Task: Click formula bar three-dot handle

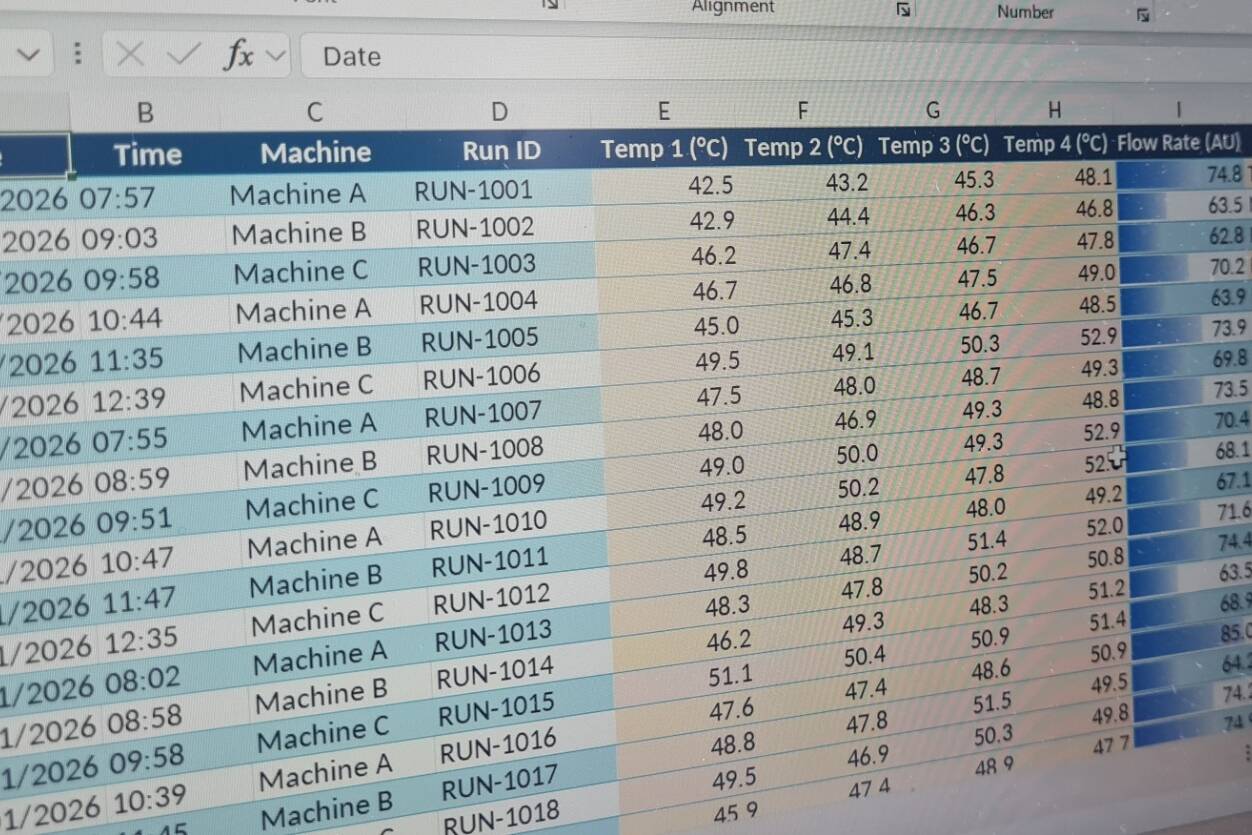Action: (79, 54)
